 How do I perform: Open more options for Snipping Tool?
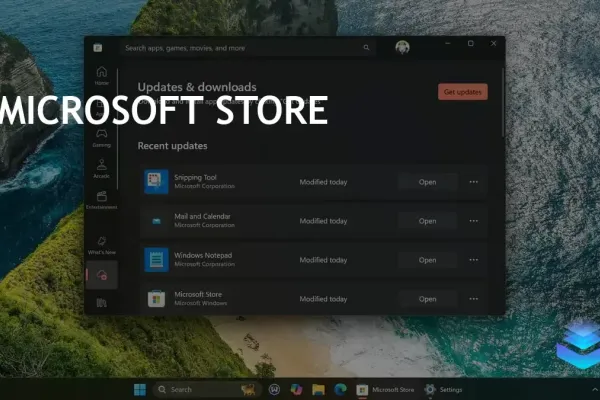click(473, 182)
